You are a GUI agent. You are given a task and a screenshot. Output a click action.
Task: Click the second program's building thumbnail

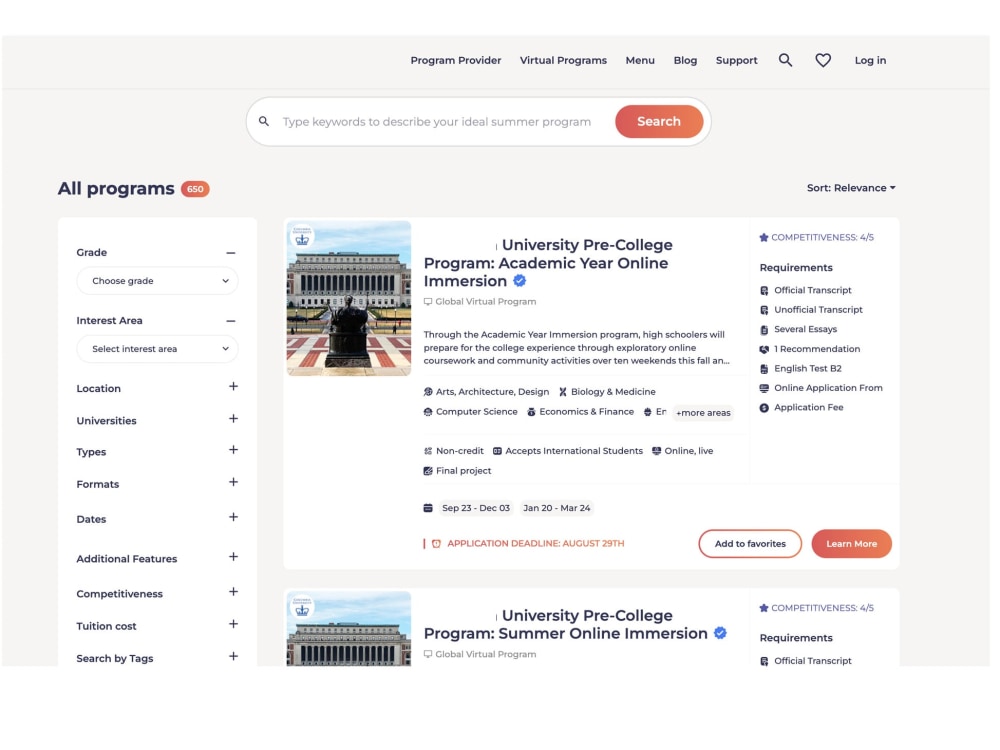coord(349,629)
